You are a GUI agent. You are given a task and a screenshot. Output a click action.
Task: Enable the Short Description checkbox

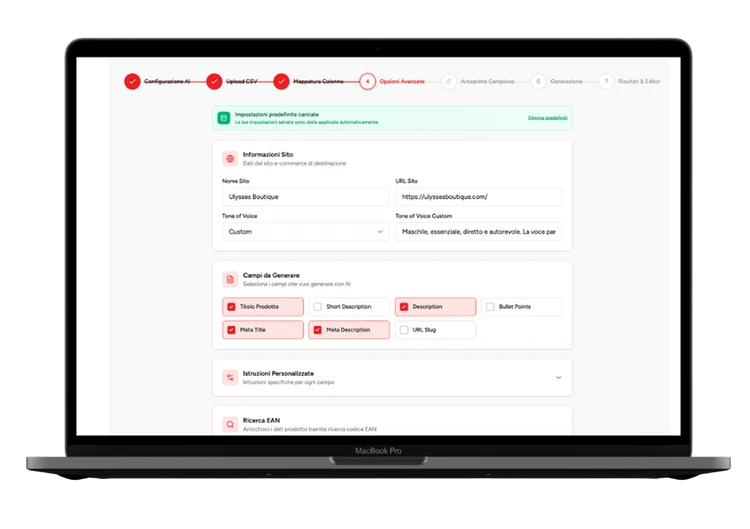[x=318, y=307]
